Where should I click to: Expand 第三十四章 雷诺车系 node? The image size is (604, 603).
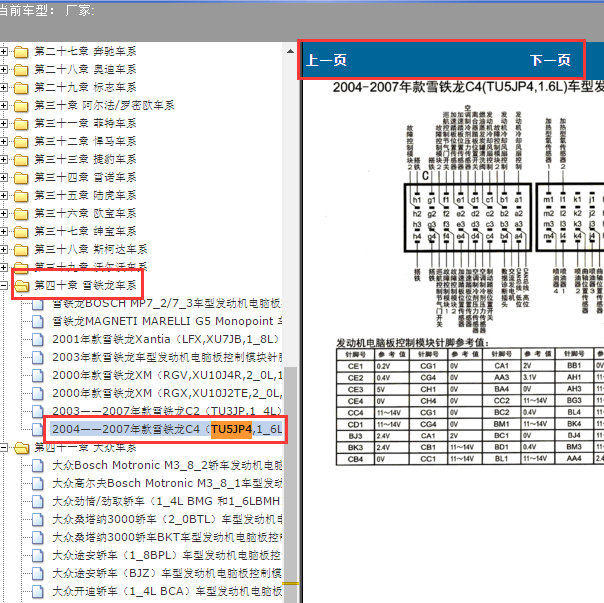point(3,177)
